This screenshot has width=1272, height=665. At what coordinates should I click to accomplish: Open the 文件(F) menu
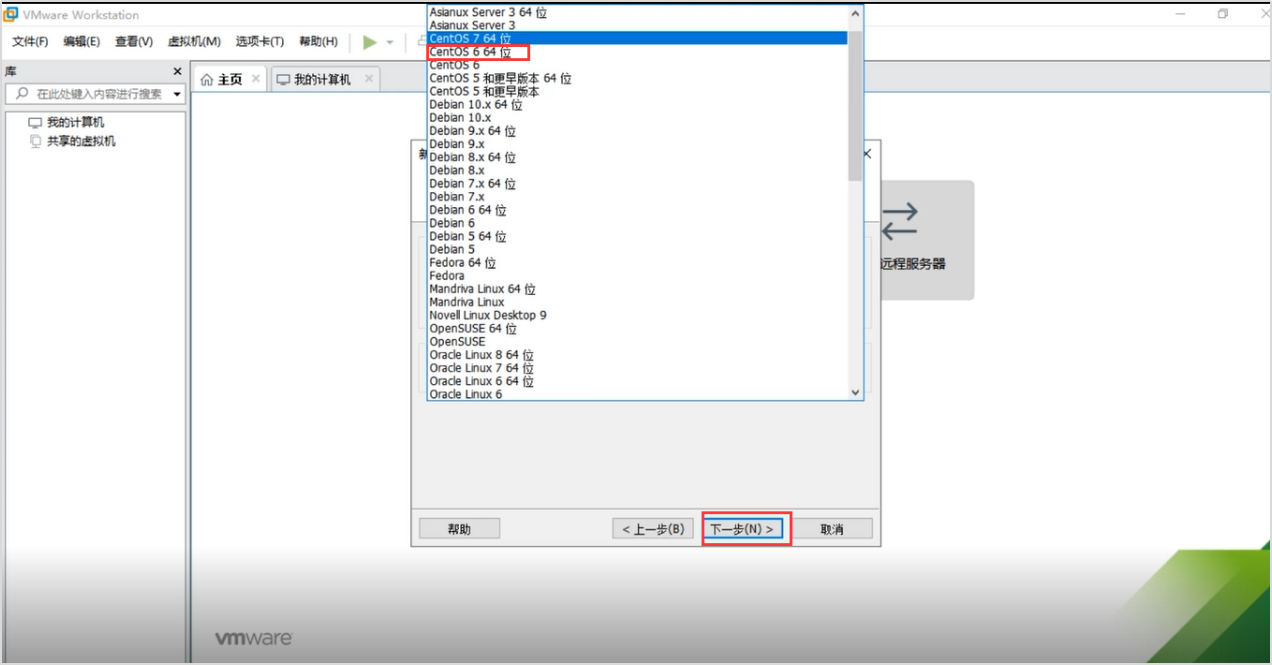[30, 42]
